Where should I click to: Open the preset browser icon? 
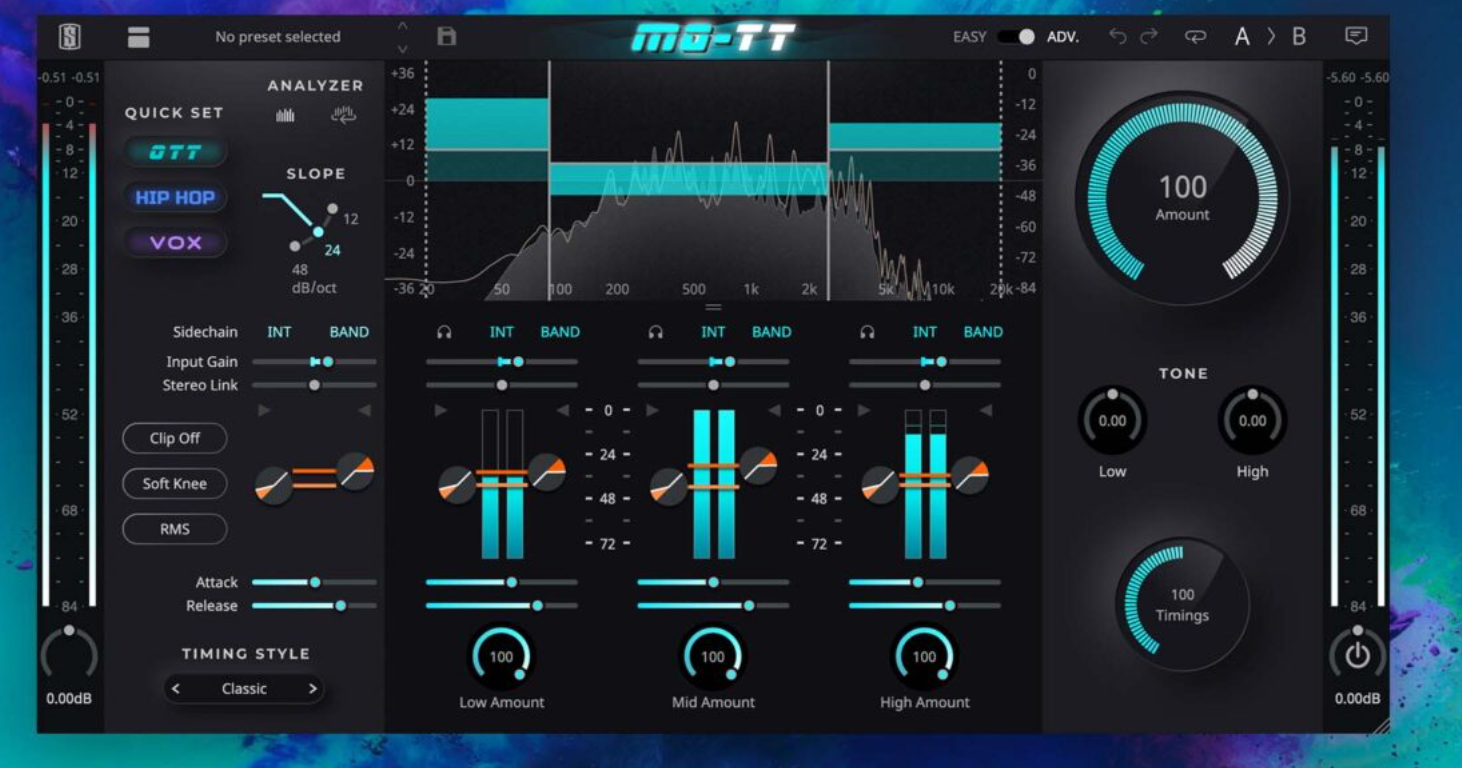[x=138, y=37]
